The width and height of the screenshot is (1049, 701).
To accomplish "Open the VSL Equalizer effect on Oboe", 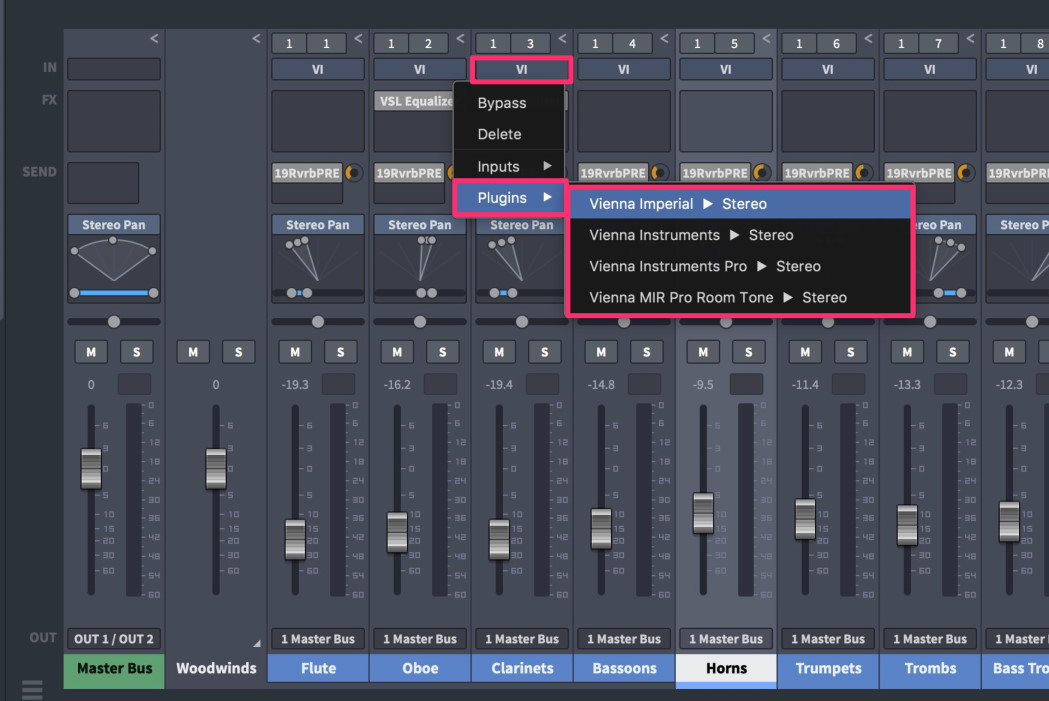I will pos(413,102).
